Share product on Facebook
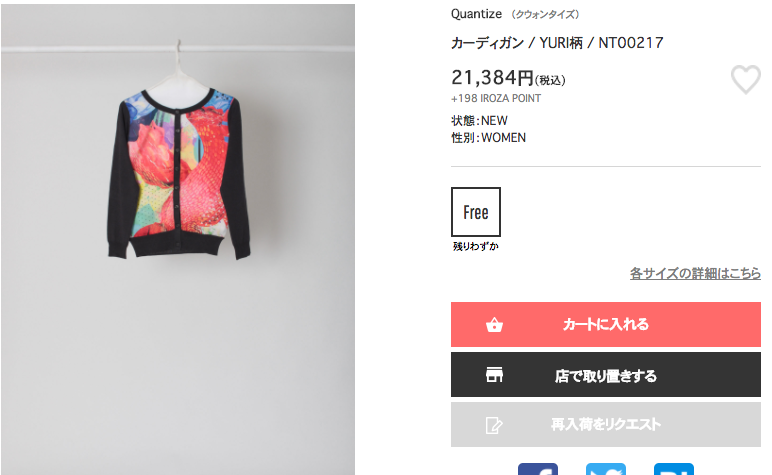Viewport: 772px width, 475px height. coord(538,469)
